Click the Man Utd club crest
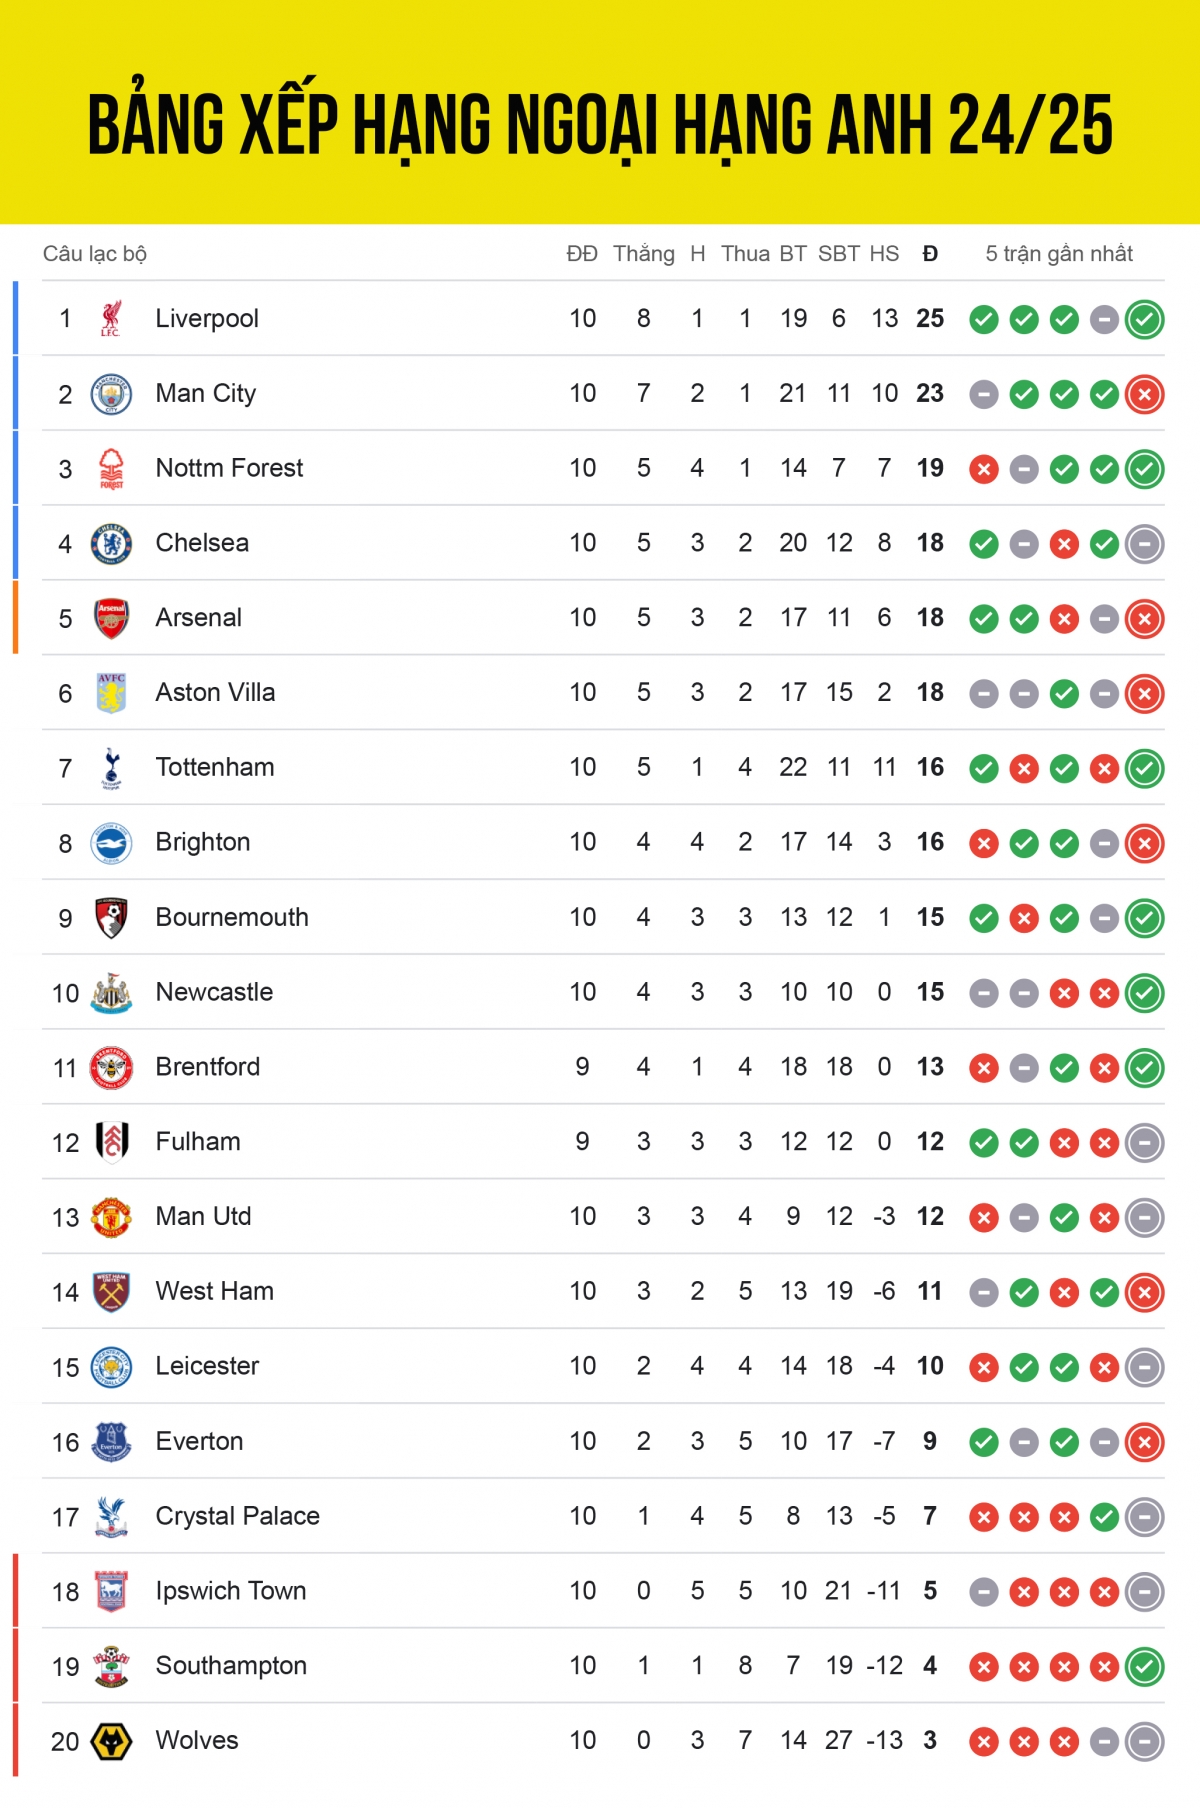This screenshot has width=1200, height=1808. point(111,1217)
